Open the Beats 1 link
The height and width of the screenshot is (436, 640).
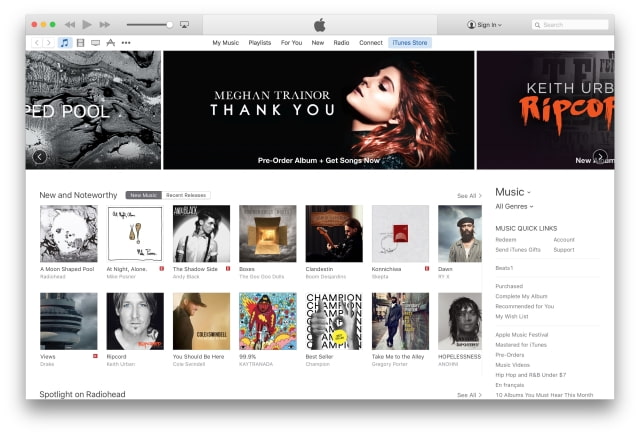click(504, 268)
